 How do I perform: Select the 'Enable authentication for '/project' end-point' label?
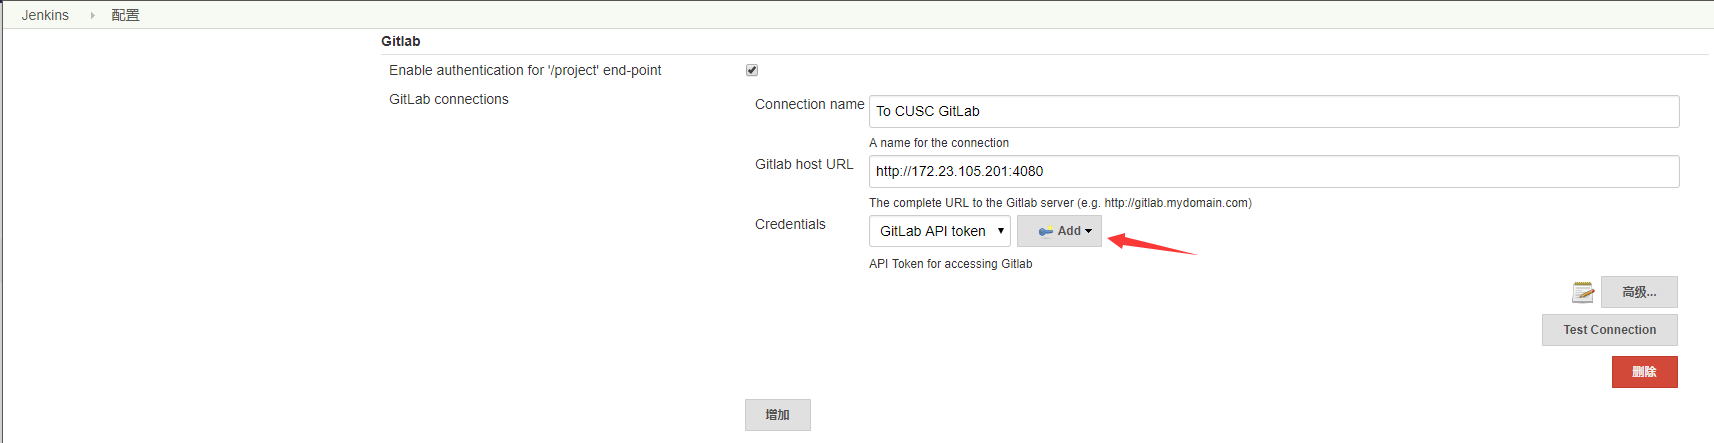[525, 70]
